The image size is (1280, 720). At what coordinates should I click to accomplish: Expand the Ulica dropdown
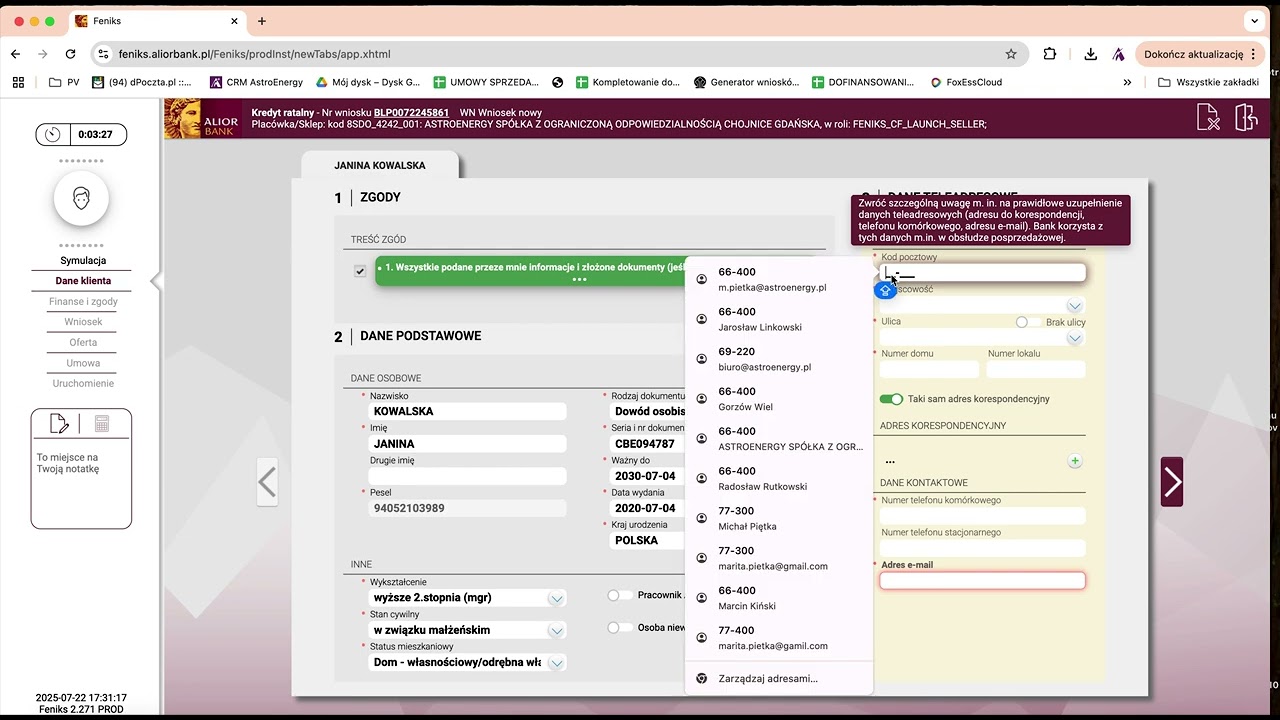(1075, 338)
